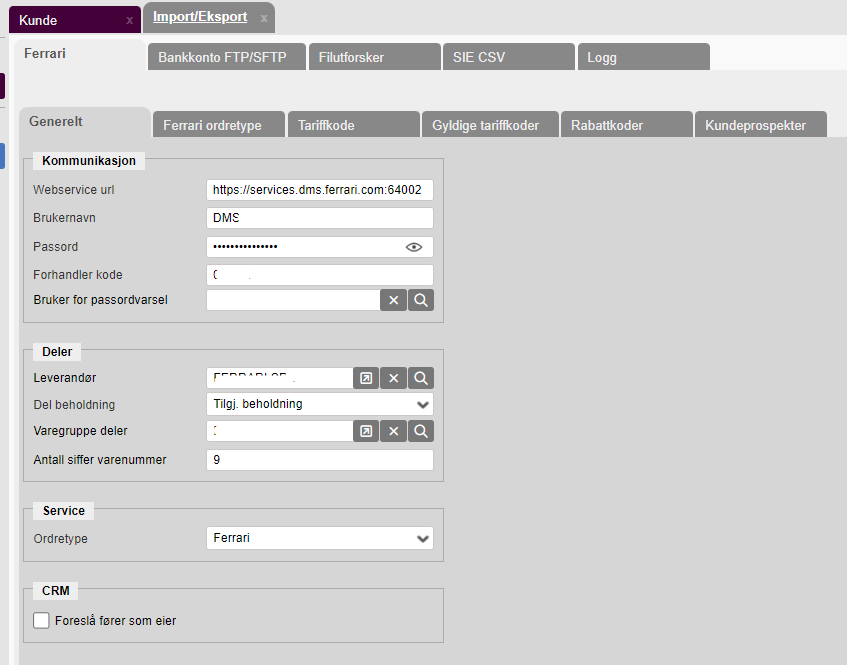The height and width of the screenshot is (665, 847).
Task: Click the Deler group heading
Action: (57, 352)
